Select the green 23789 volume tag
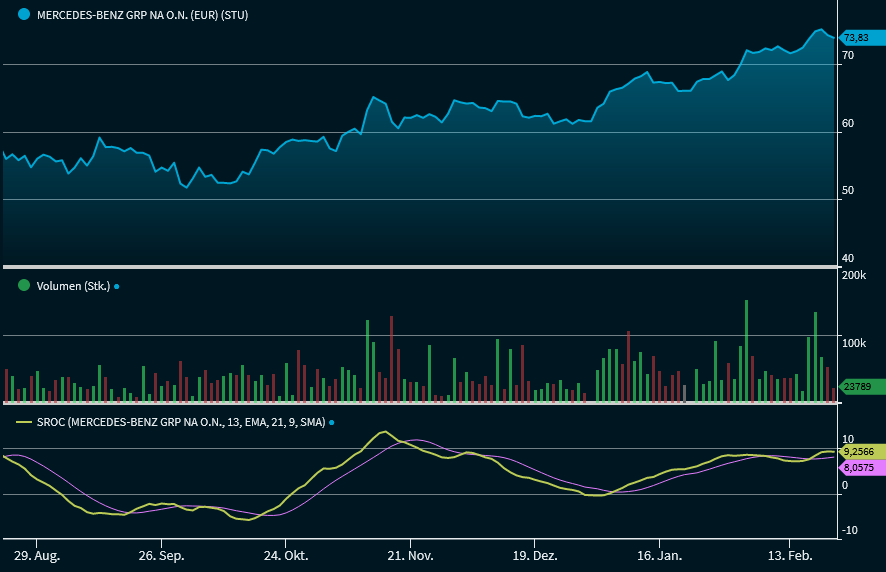886x572 pixels. pyautogui.click(x=857, y=387)
